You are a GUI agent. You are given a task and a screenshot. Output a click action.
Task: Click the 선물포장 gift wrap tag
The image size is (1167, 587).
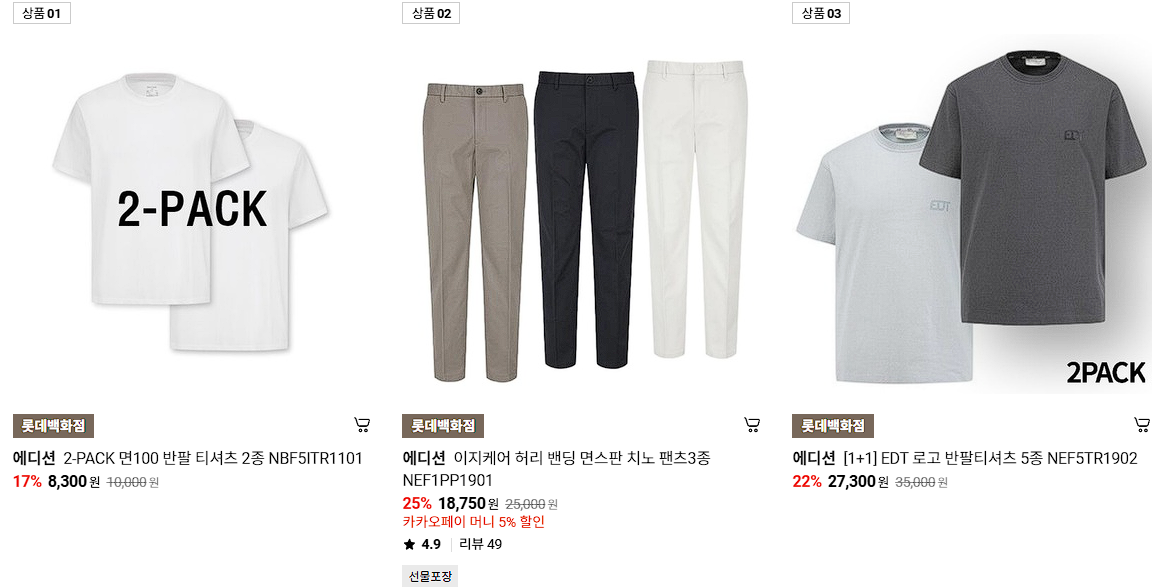pos(430,577)
